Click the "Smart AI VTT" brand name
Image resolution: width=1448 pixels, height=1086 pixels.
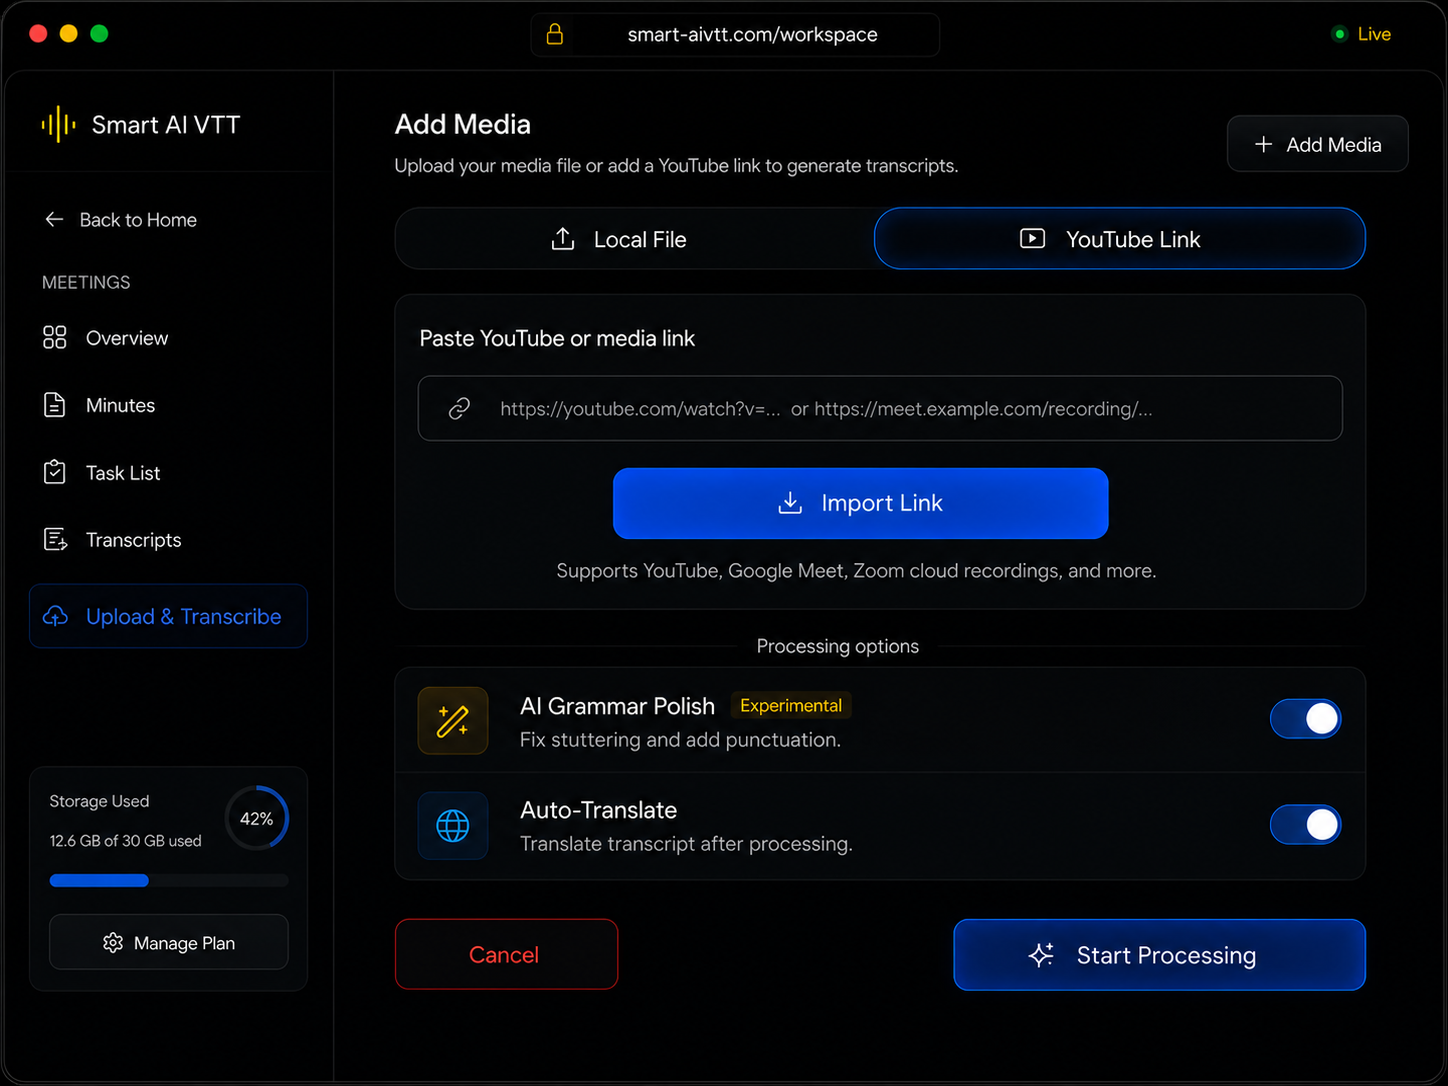[166, 125]
